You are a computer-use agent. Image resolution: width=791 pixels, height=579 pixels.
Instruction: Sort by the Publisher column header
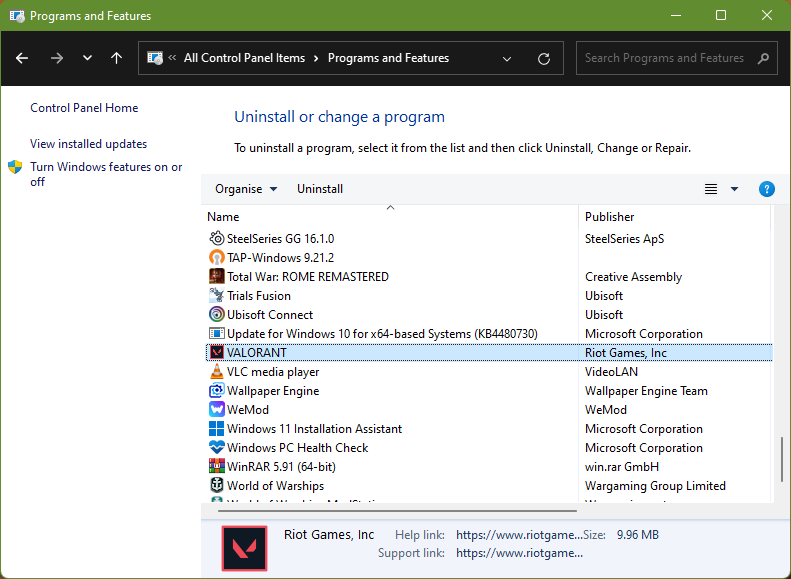pos(674,217)
